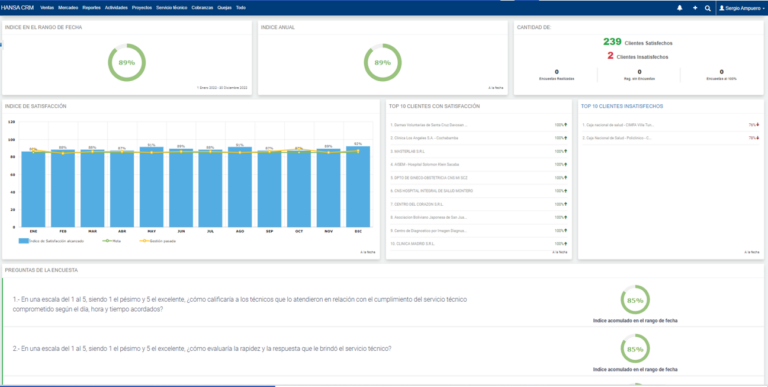768x387 pixels.
Task: Click green up arrow beside CNS HOSPITAL INTEGRAL
Action: click(566, 191)
